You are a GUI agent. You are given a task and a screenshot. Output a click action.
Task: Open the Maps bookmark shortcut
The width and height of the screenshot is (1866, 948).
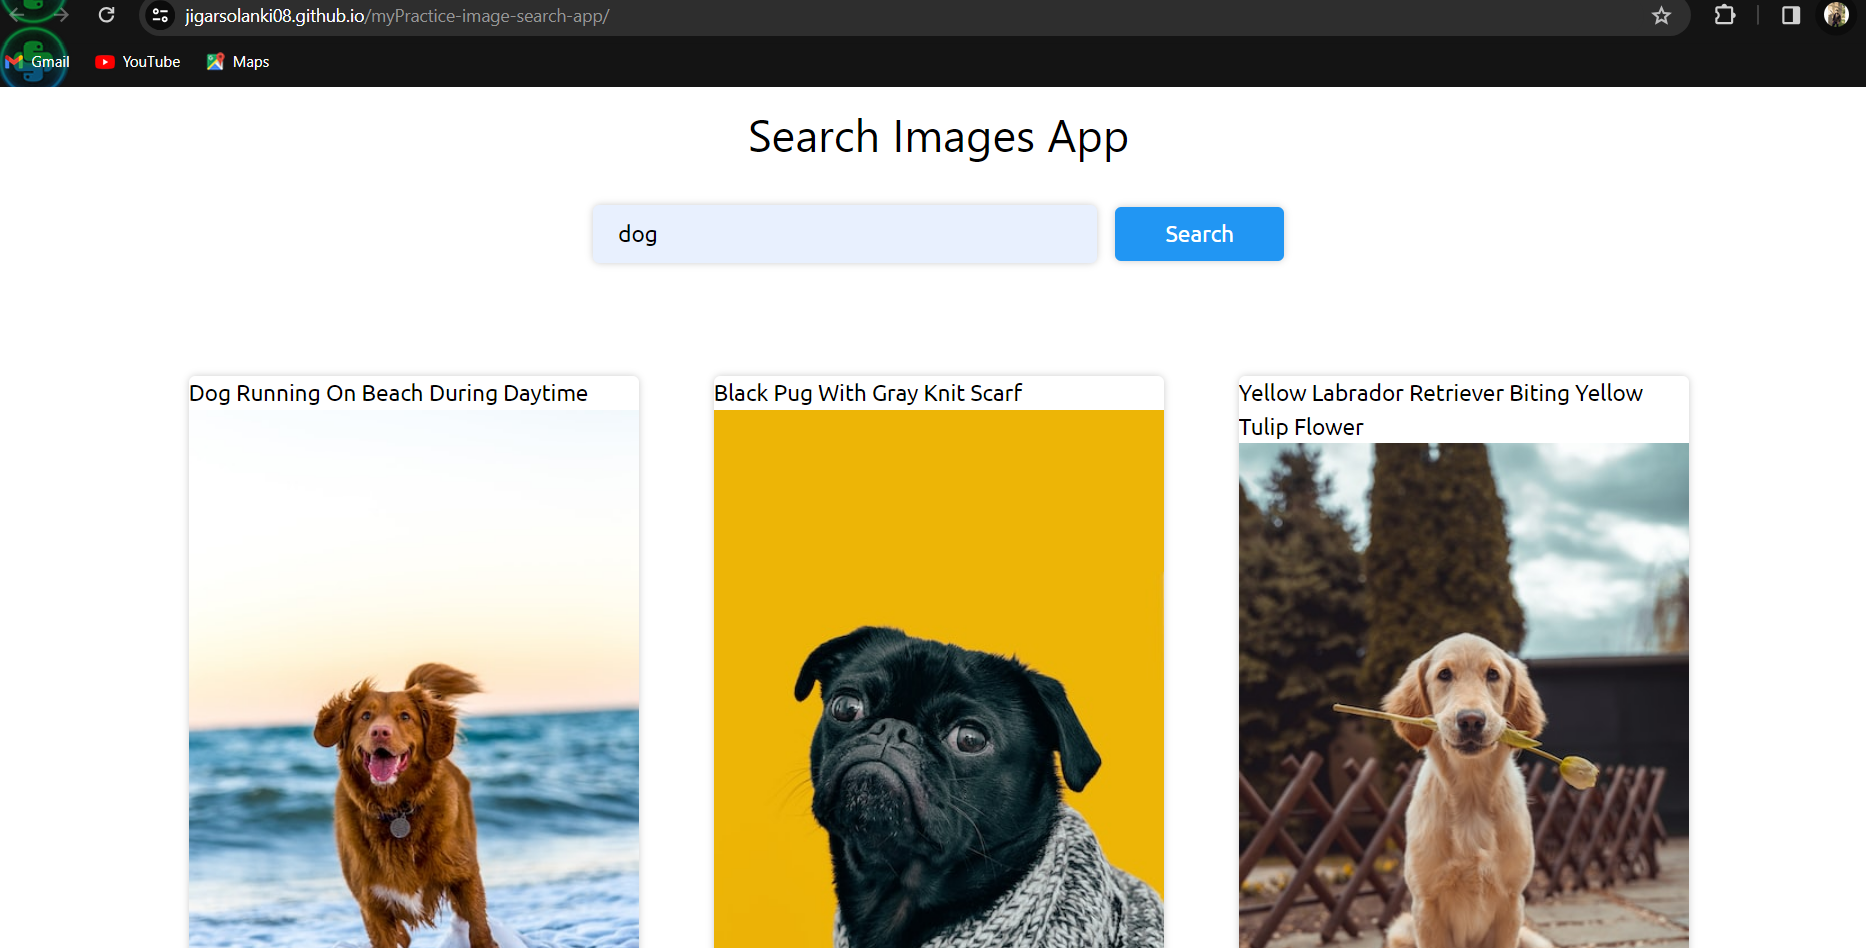coord(237,61)
